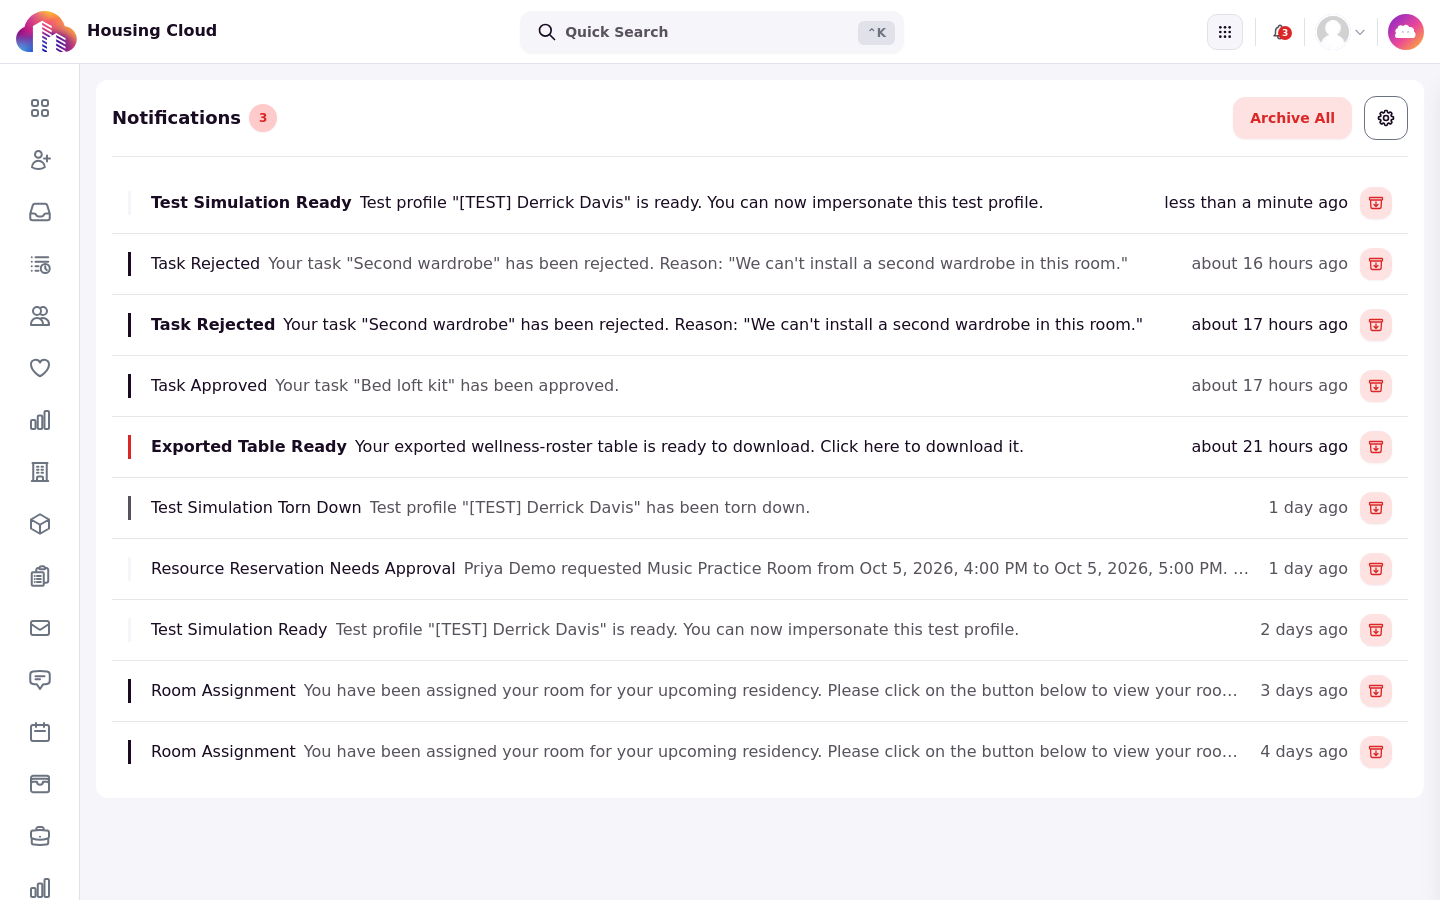Expand the user profile avatar dropdown
The image size is (1440, 900).
(x=1341, y=32)
